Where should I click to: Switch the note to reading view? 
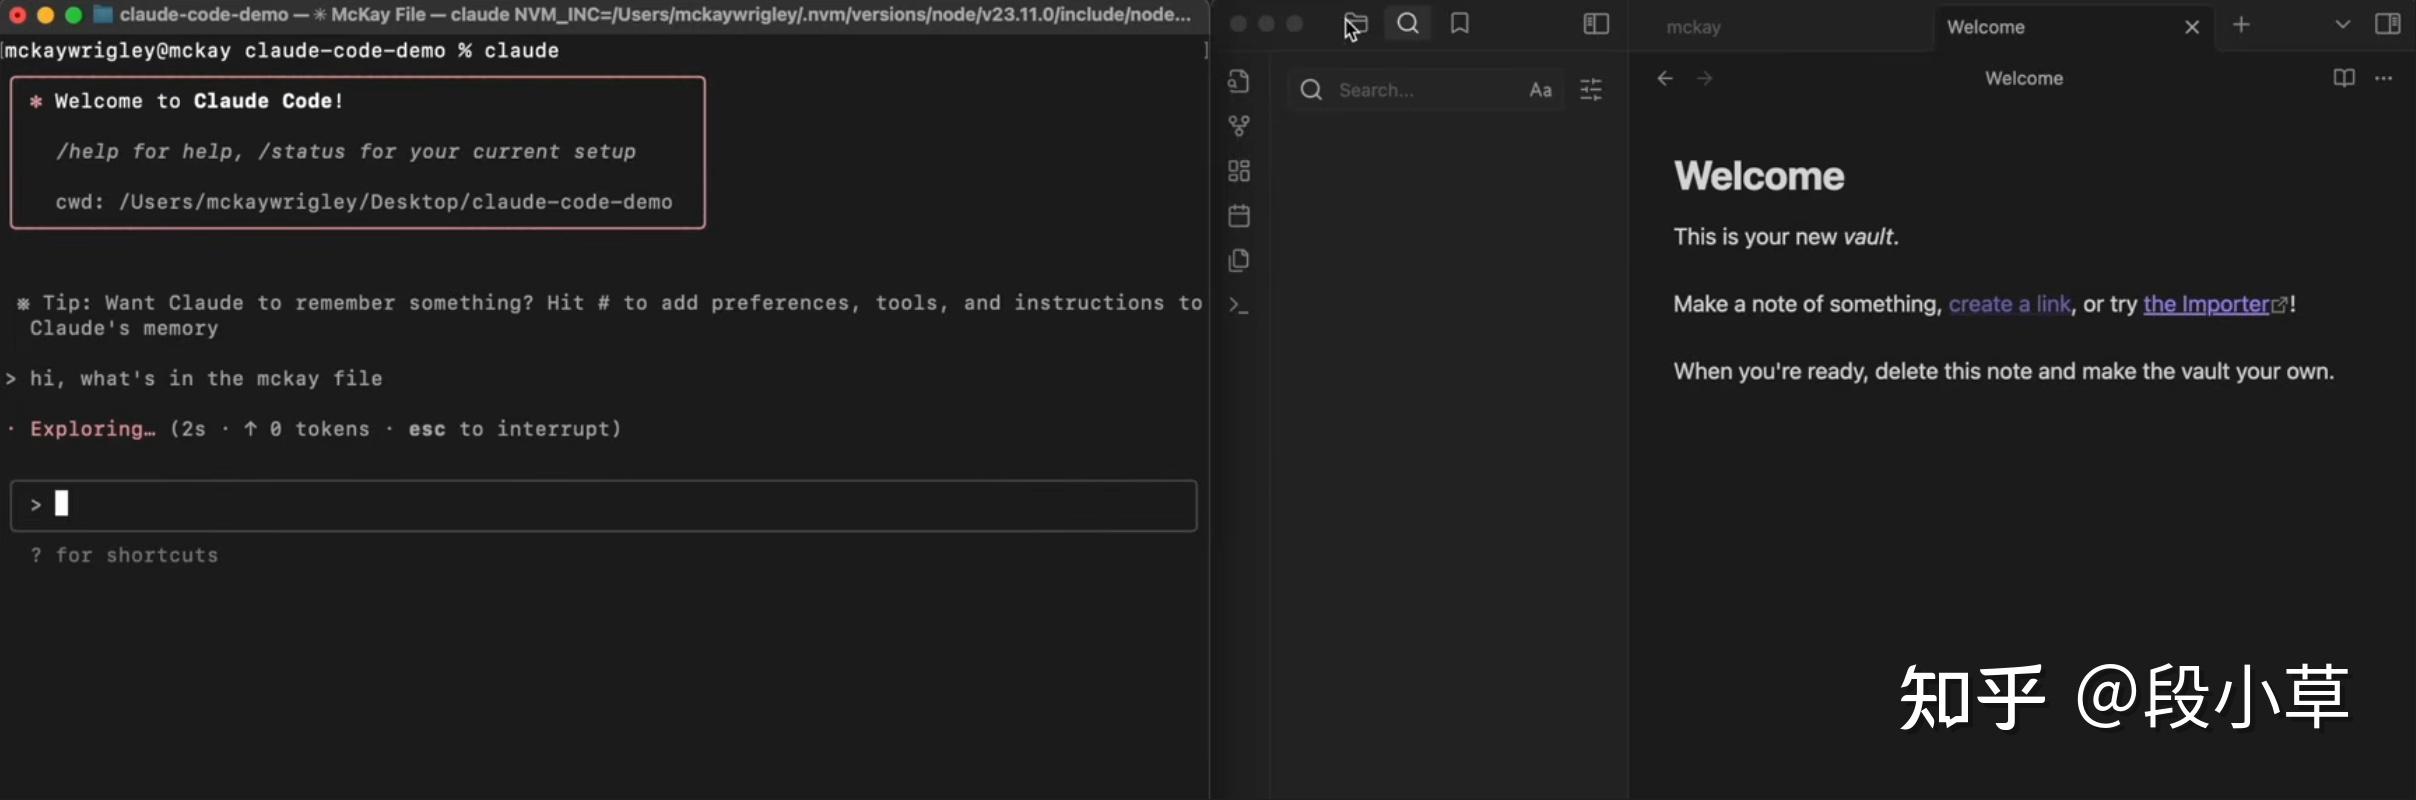2344,78
